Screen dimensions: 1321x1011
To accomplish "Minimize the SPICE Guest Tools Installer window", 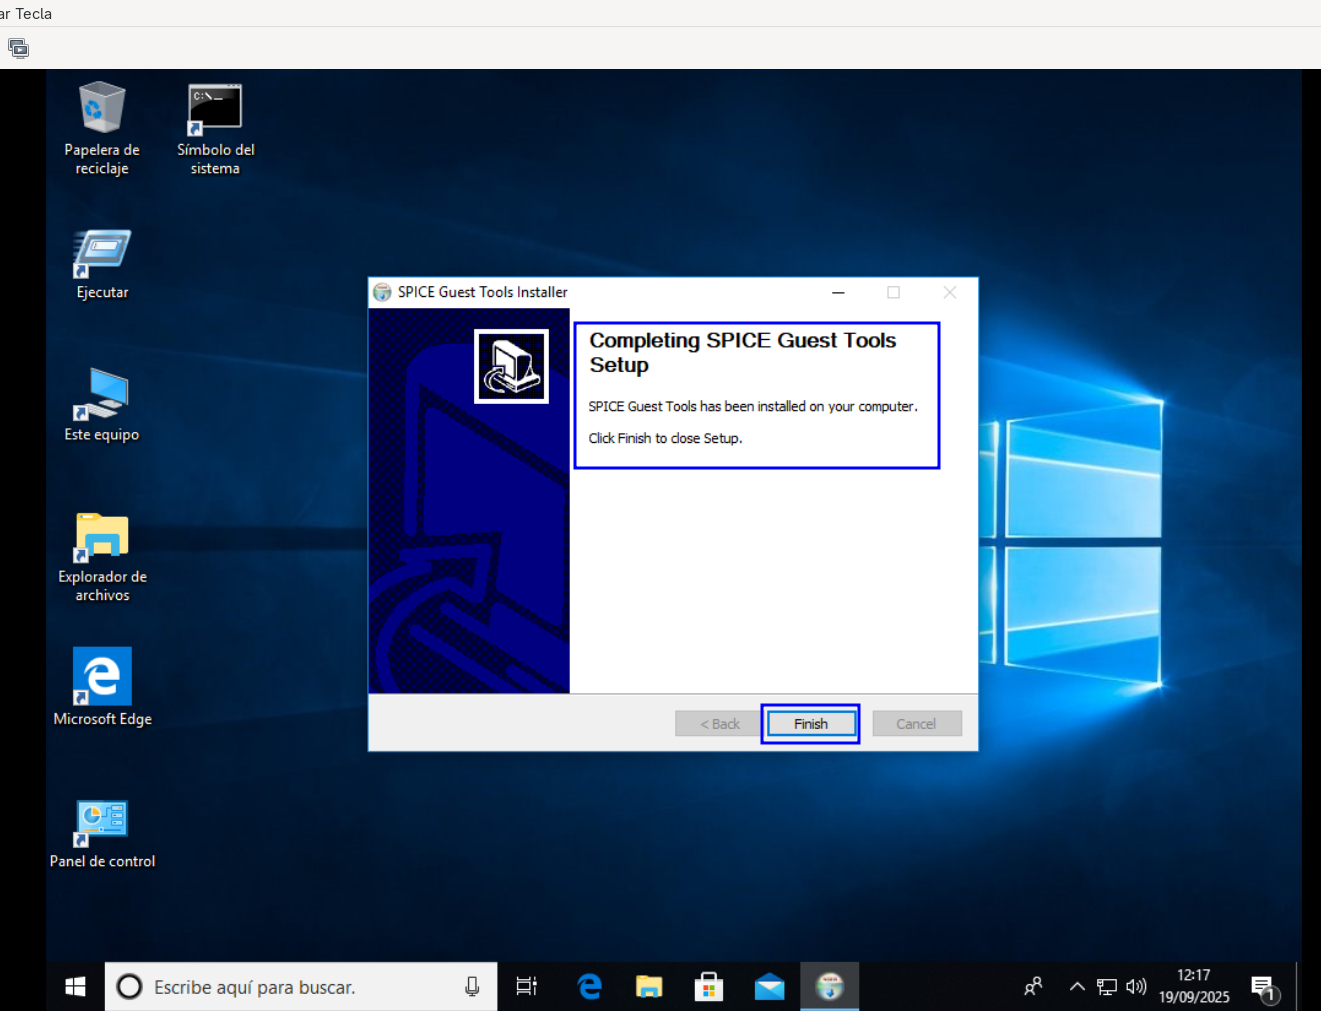I will [x=838, y=292].
